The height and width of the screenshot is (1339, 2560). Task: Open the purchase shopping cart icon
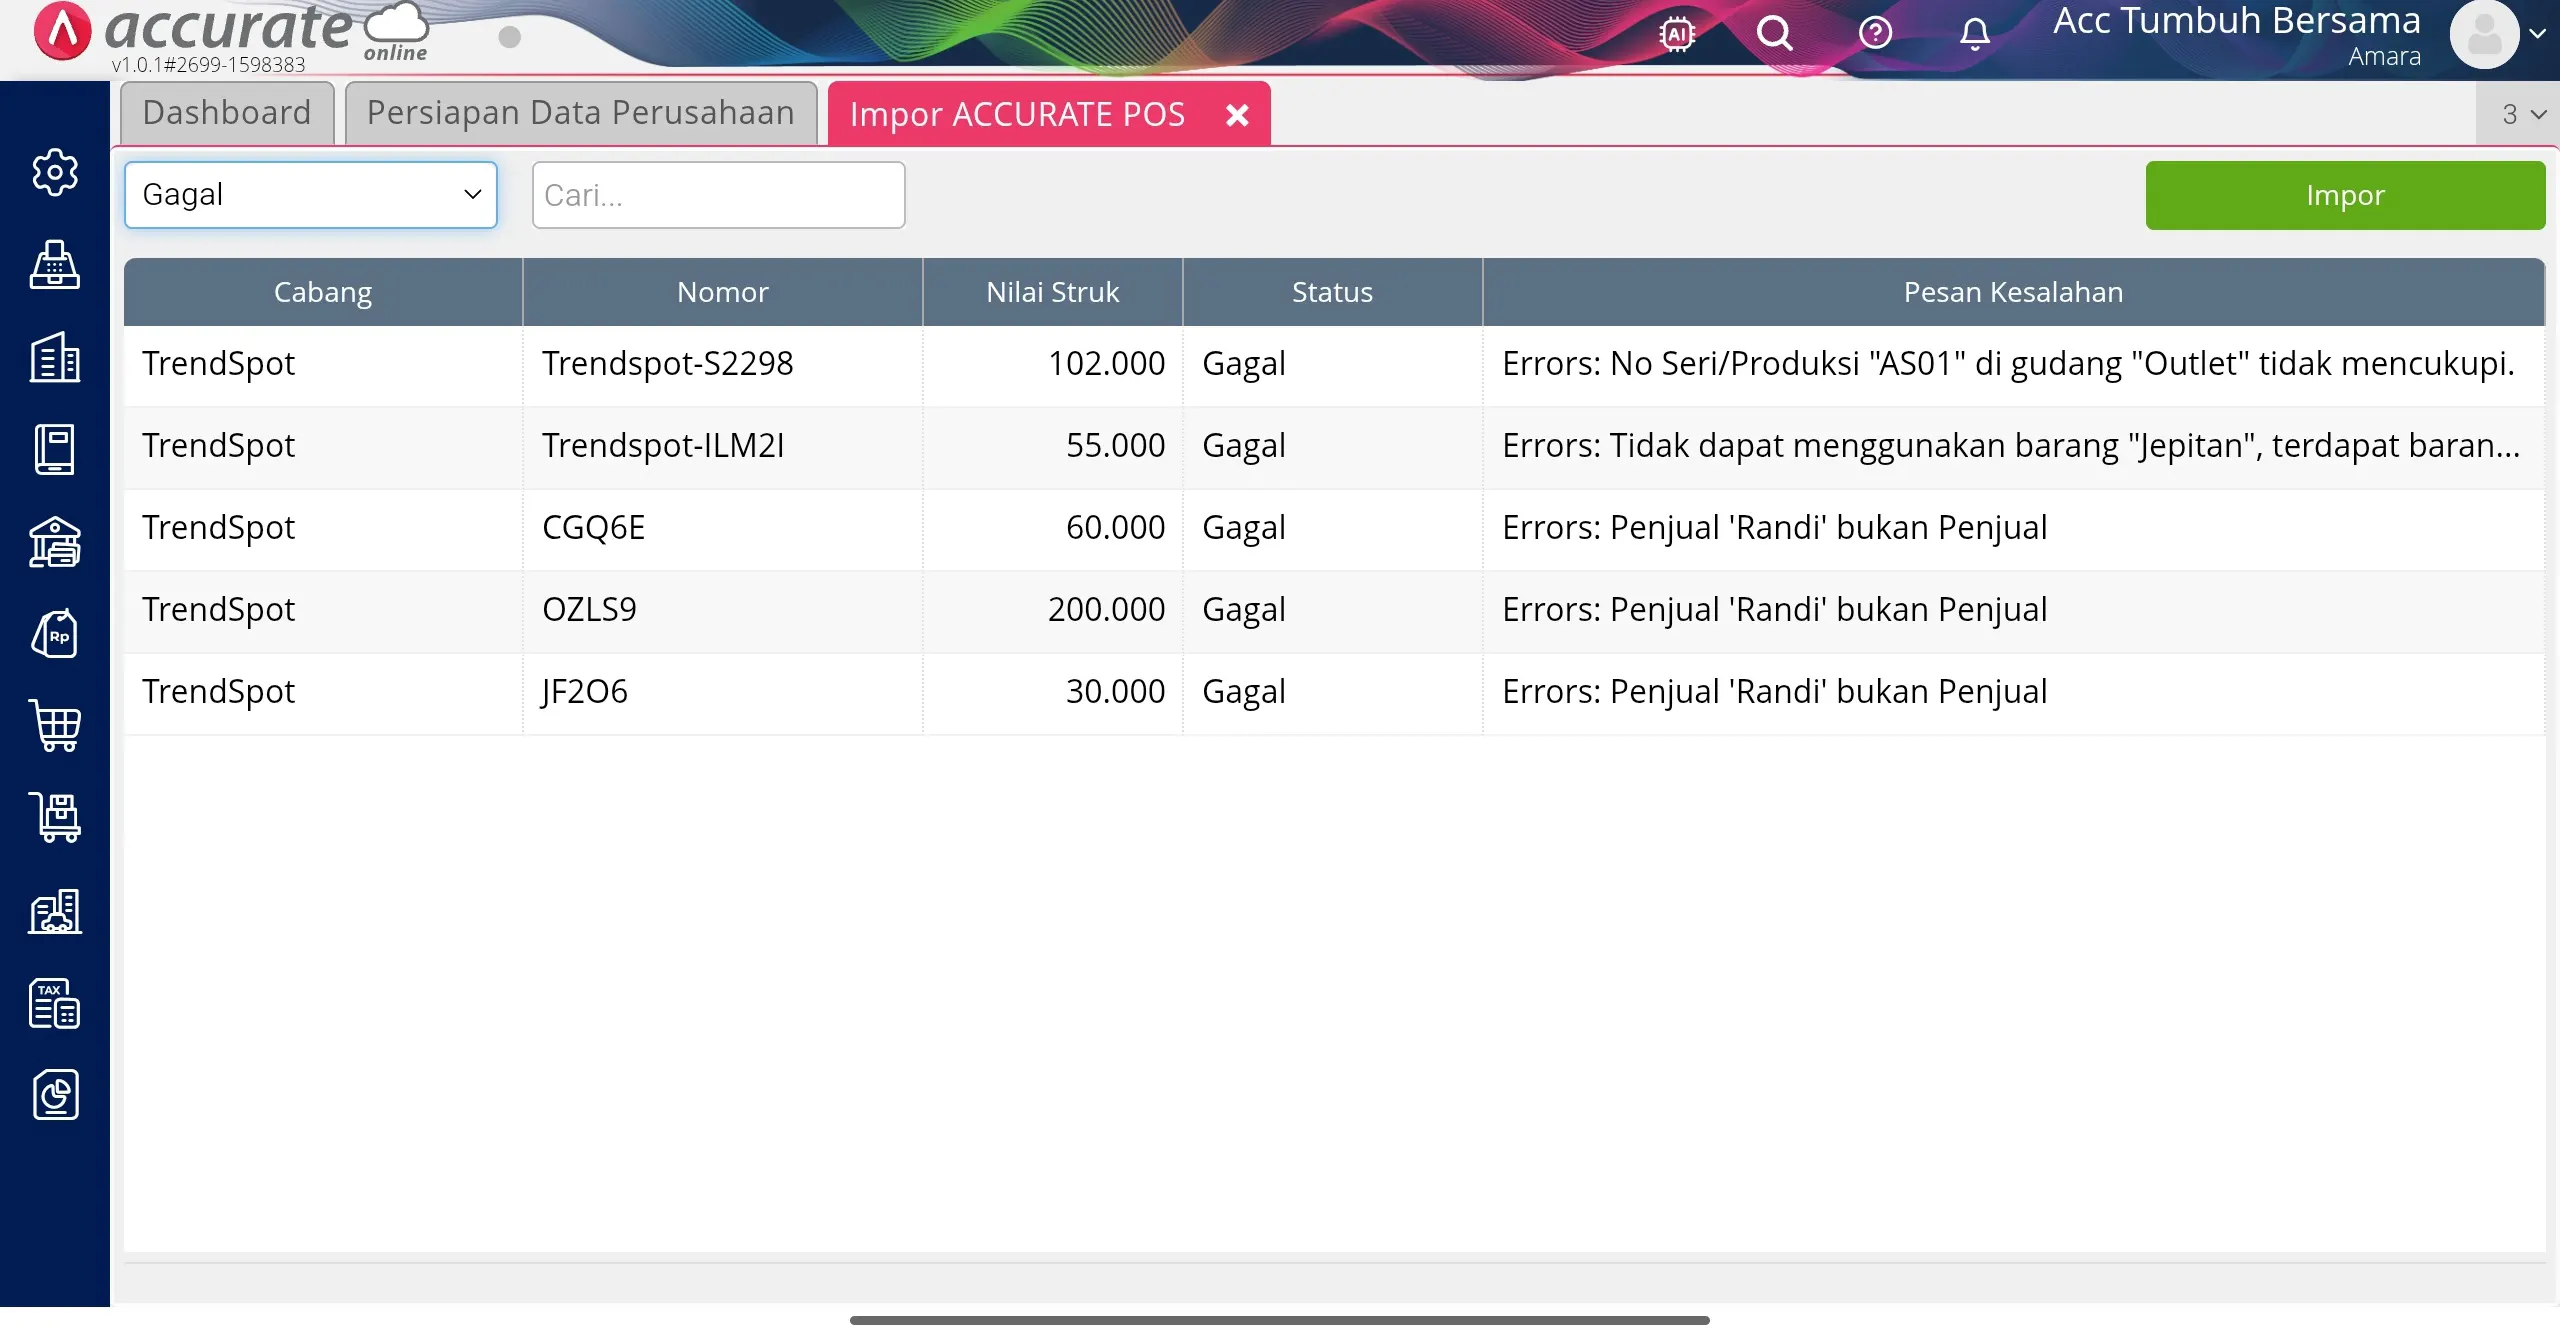(x=55, y=726)
